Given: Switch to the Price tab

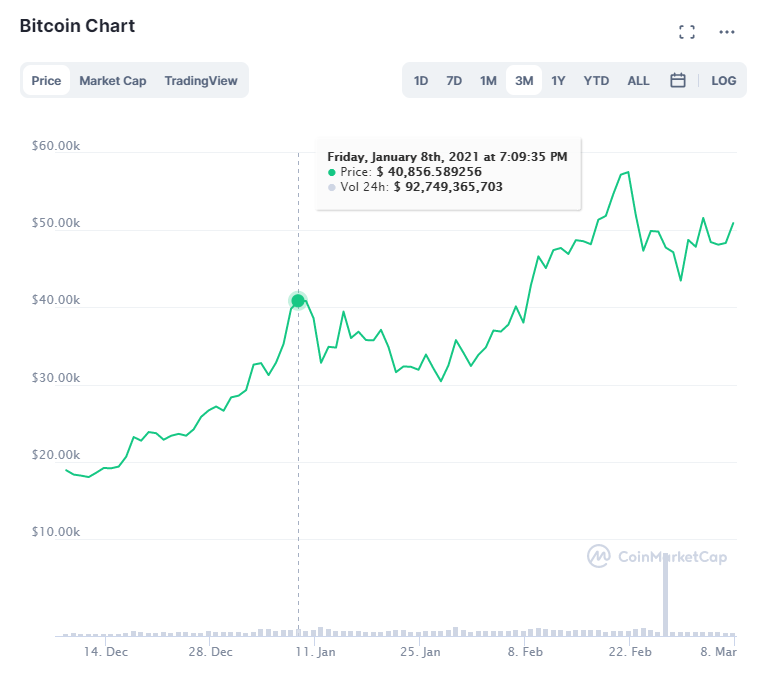Looking at the screenshot, I should (46, 81).
